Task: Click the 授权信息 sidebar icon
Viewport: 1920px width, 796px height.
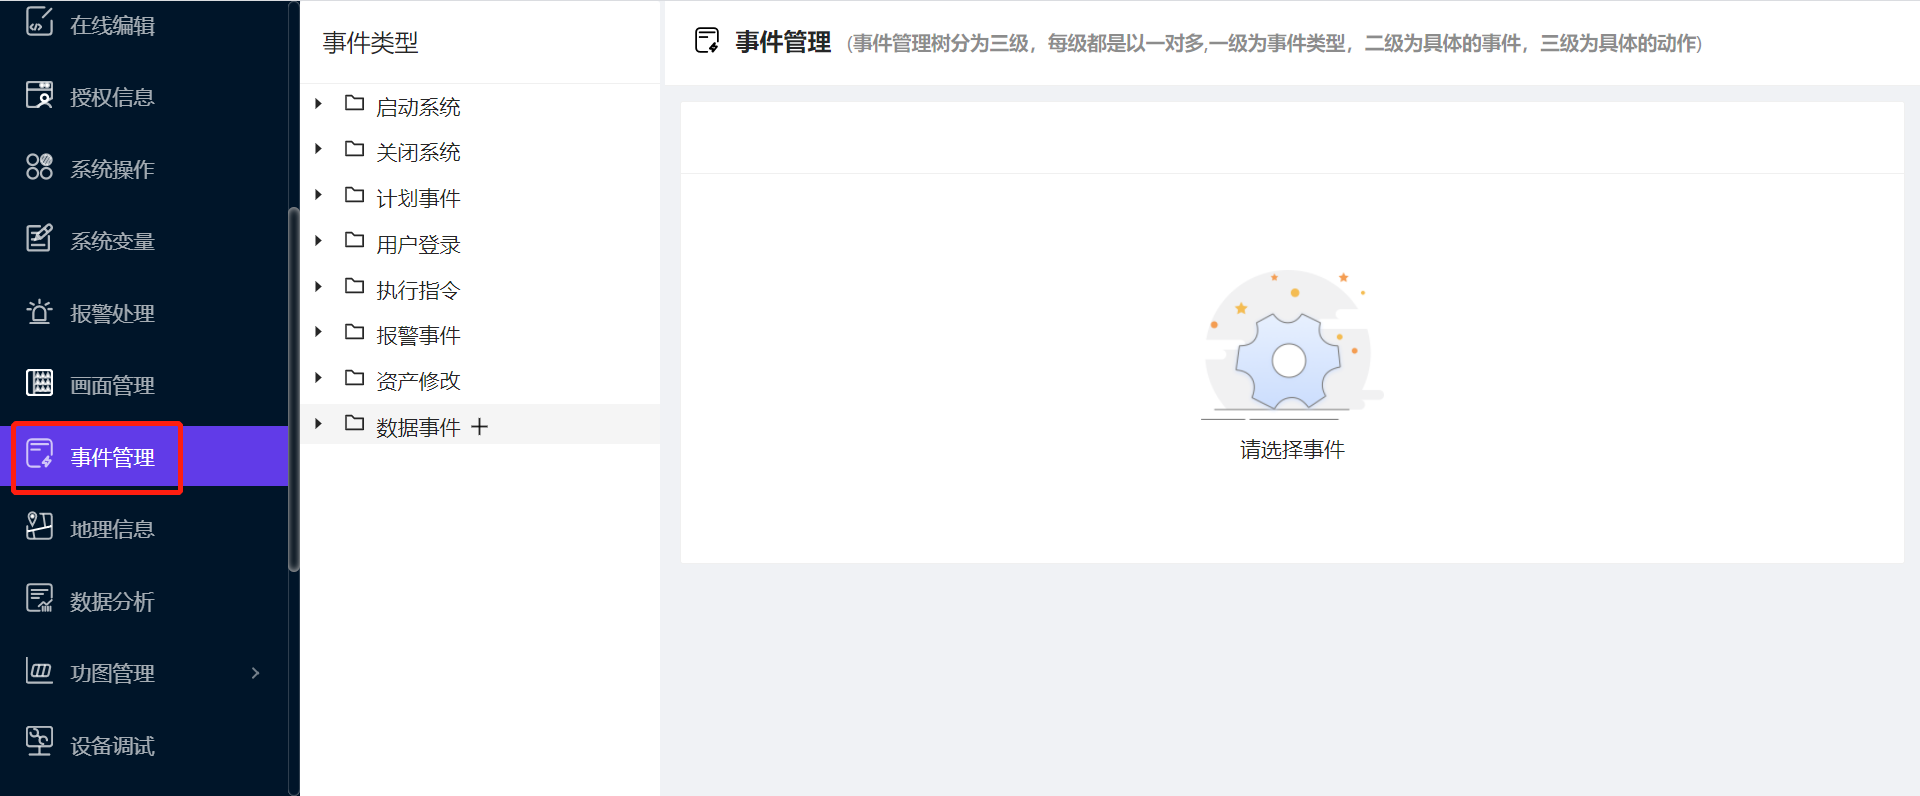Action: click(39, 94)
